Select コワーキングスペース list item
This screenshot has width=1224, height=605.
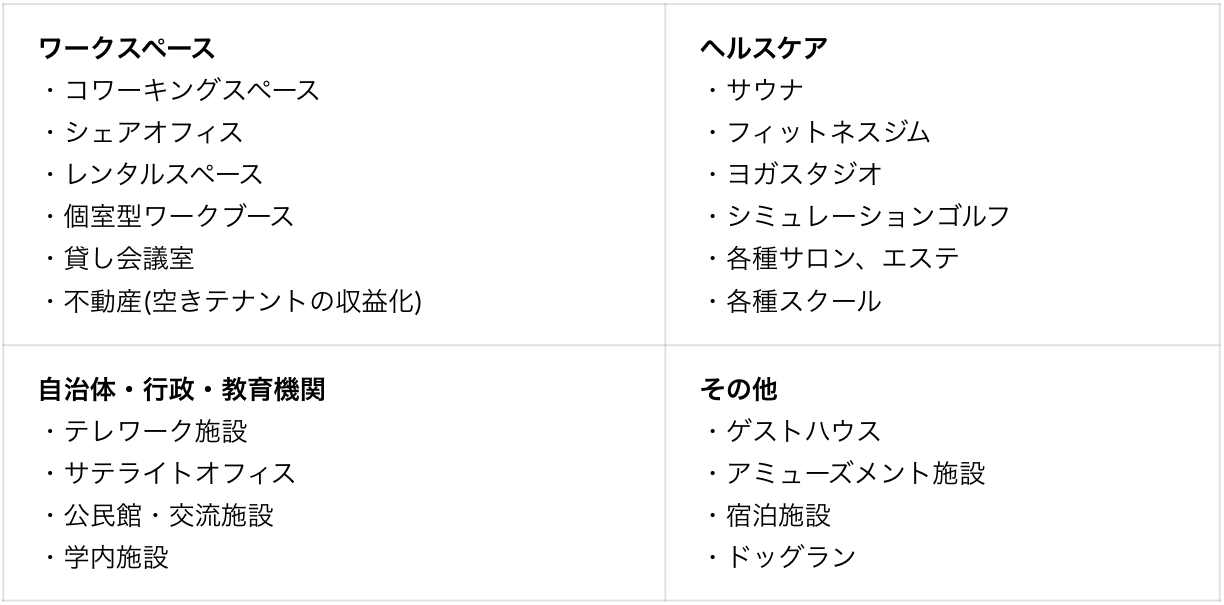tap(192, 90)
